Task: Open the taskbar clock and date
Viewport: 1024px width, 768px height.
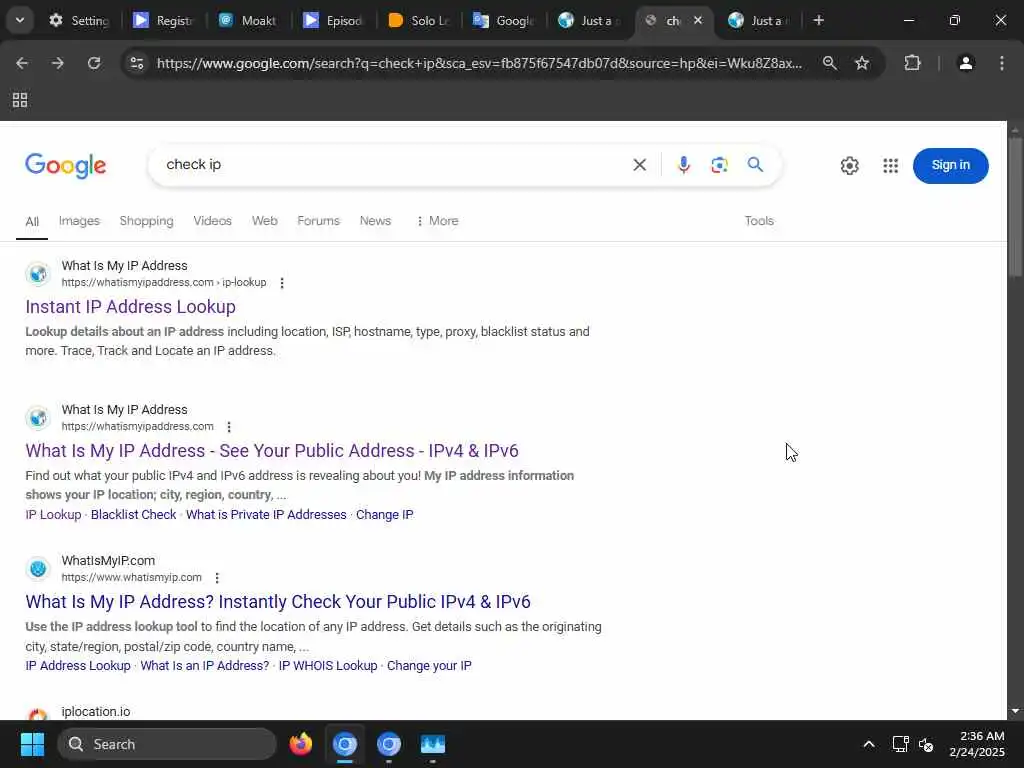Action: 976,744
